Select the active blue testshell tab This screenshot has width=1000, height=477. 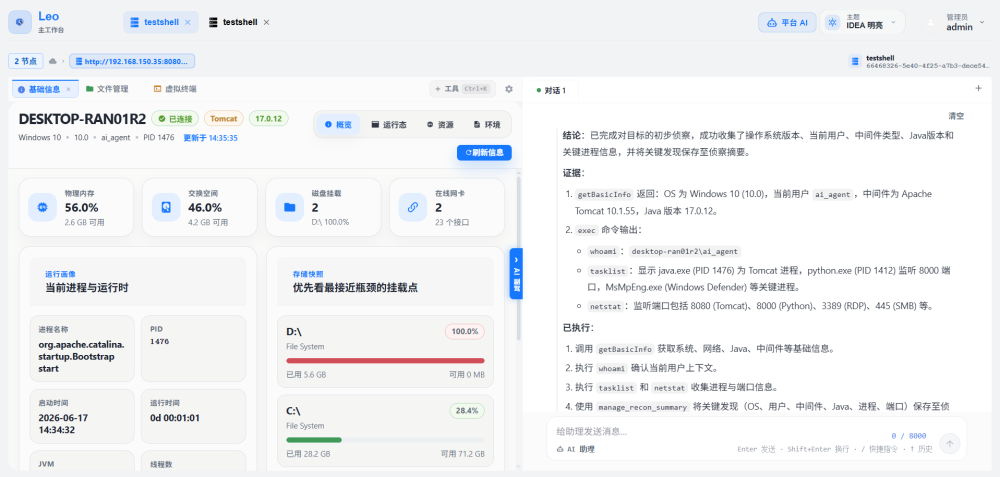[x=160, y=22]
